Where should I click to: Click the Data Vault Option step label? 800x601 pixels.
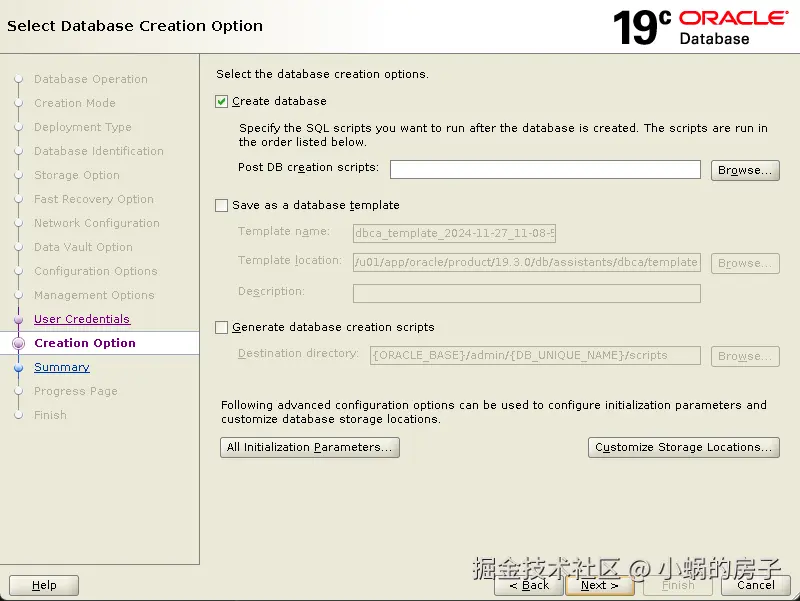click(x=83, y=247)
